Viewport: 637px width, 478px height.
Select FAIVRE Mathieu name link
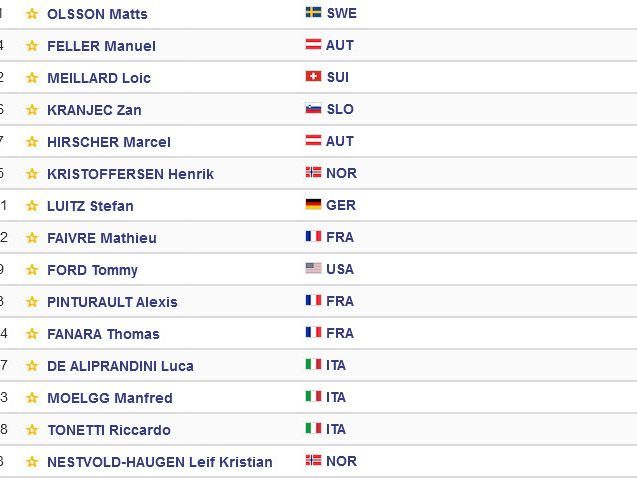coord(102,238)
